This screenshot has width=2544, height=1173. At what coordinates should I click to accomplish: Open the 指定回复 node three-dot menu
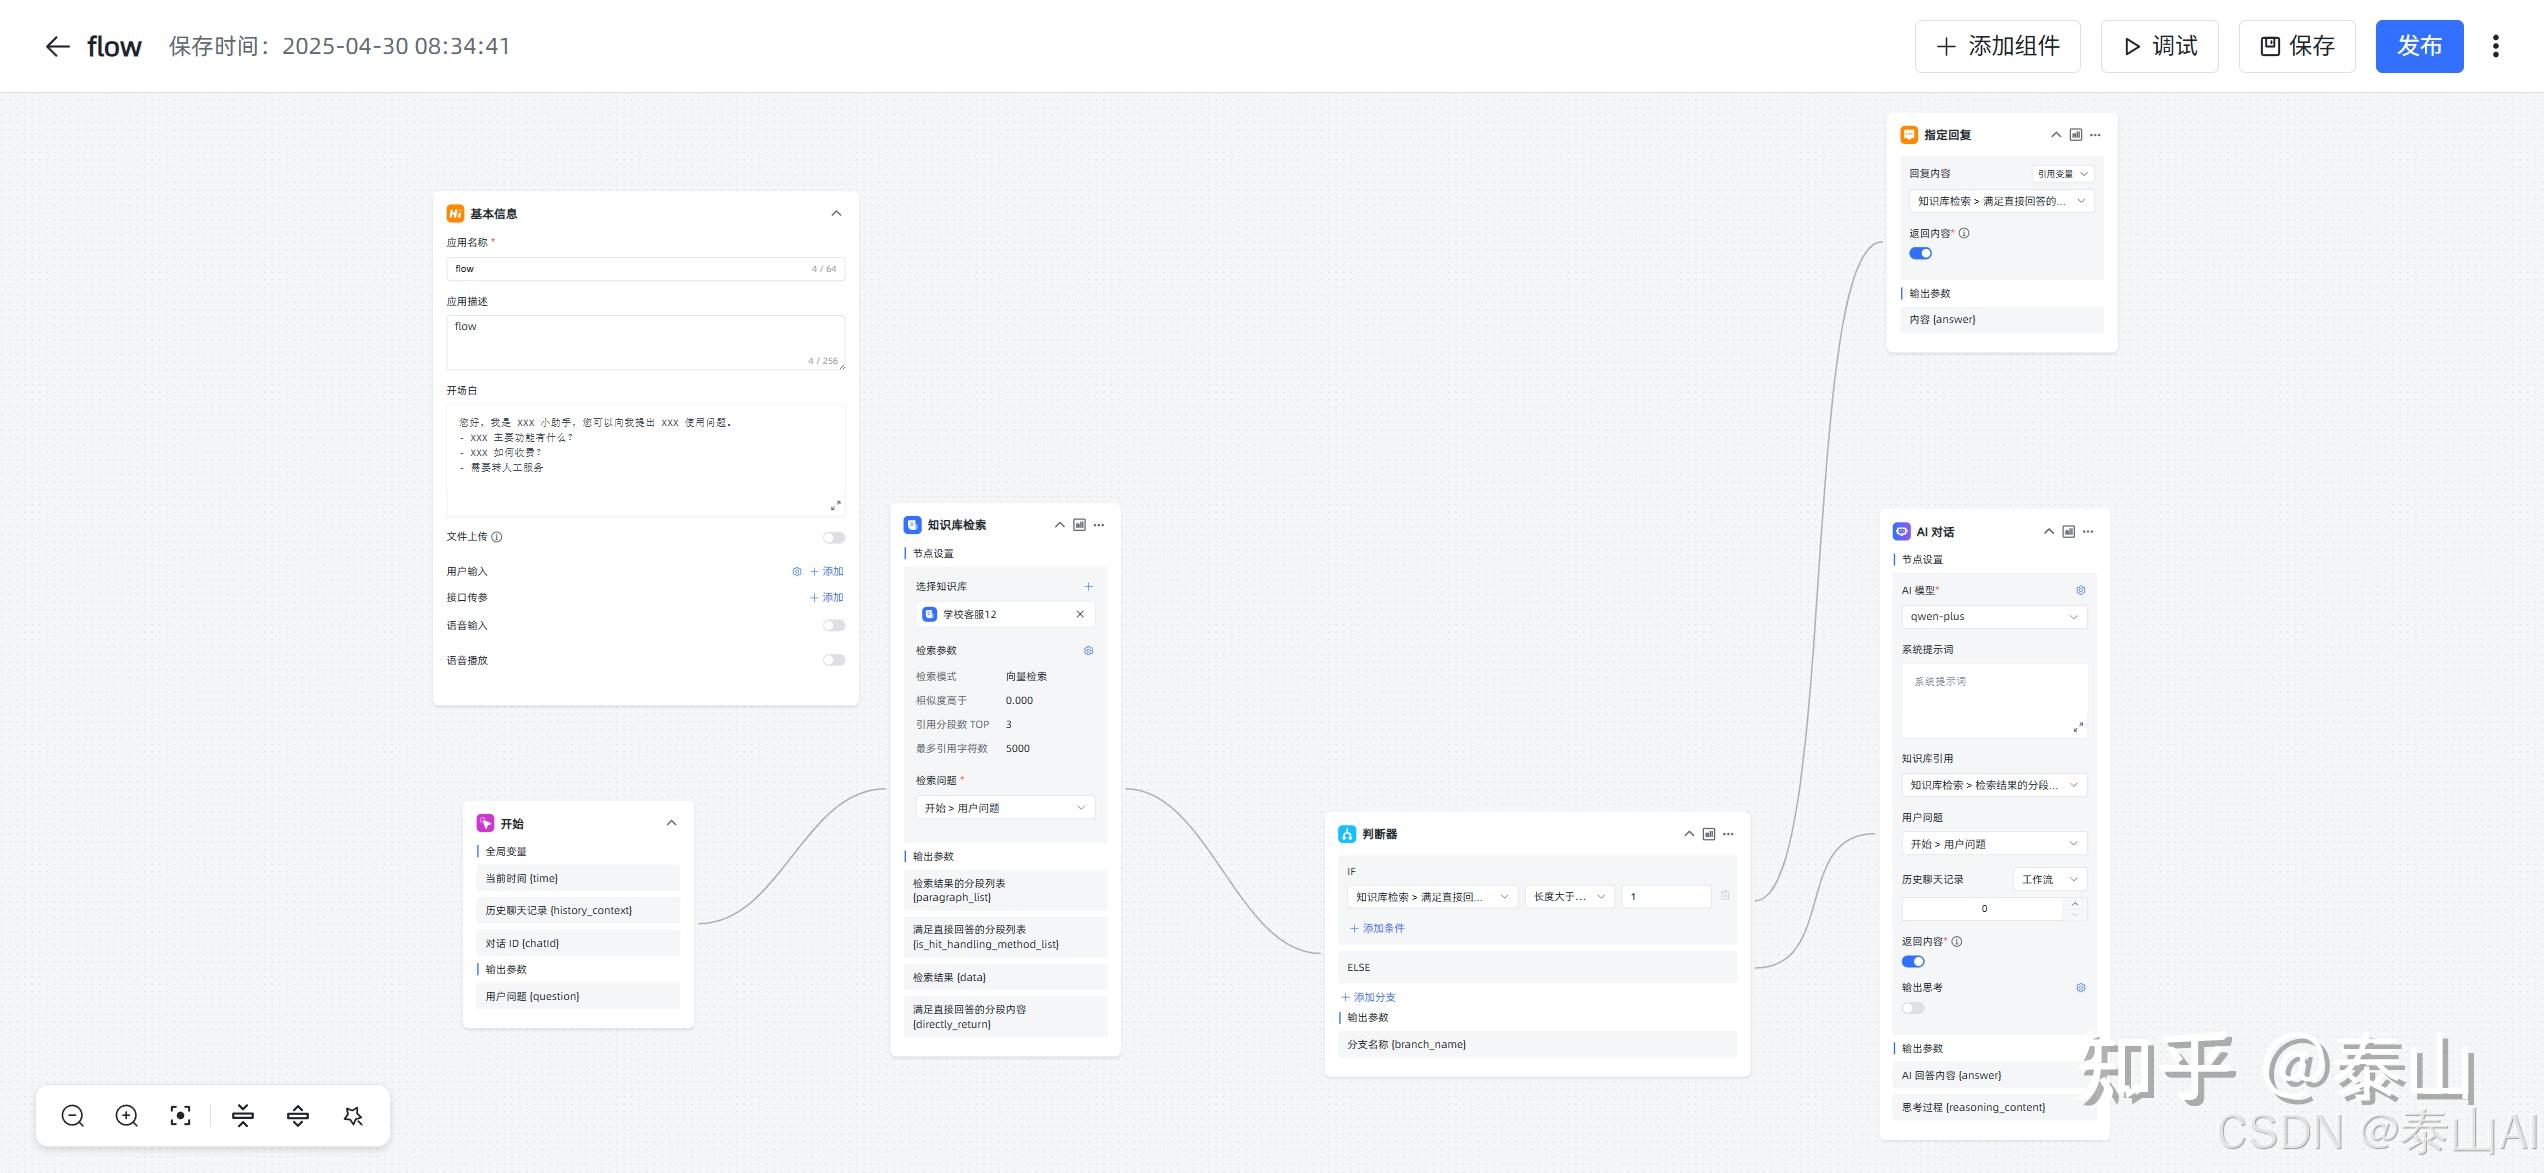(2095, 135)
